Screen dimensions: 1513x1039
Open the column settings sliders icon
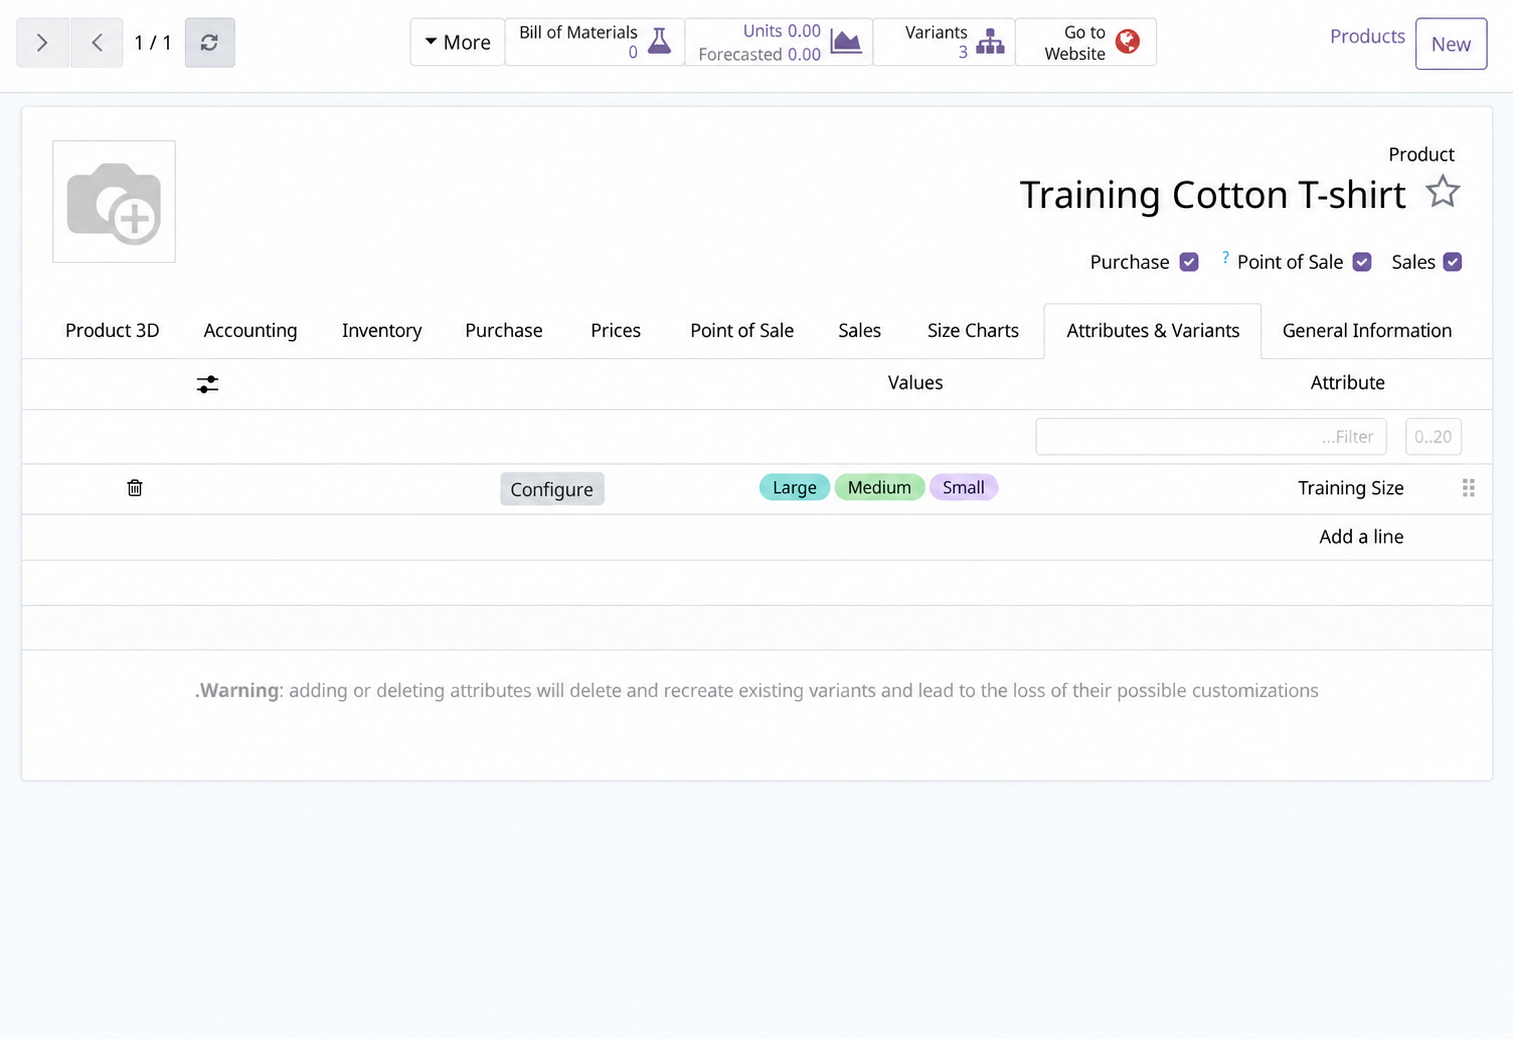207,384
